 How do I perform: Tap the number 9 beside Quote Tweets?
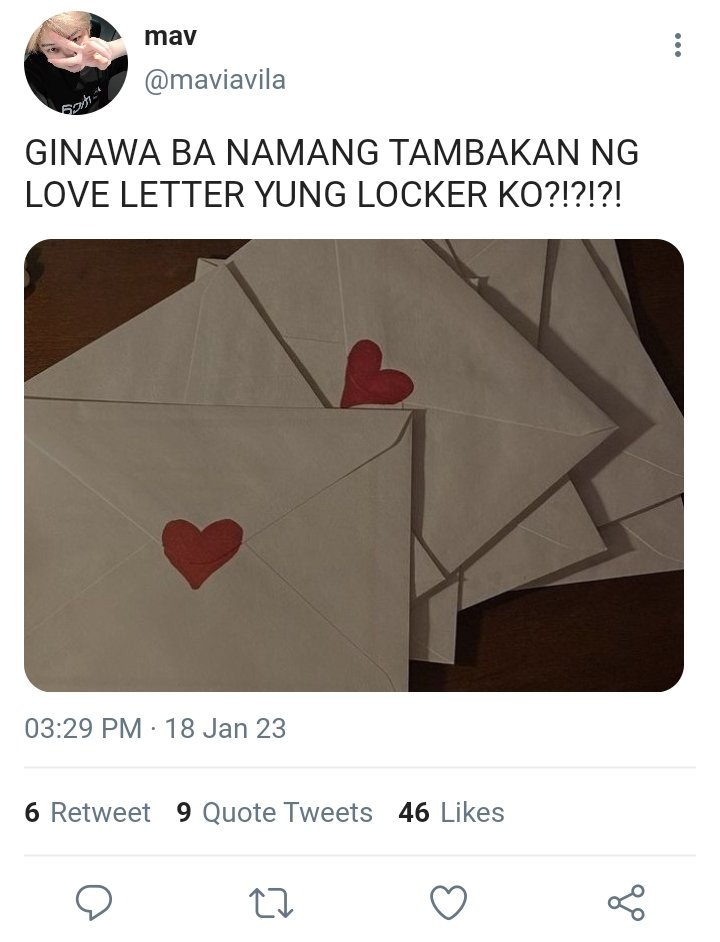(184, 812)
